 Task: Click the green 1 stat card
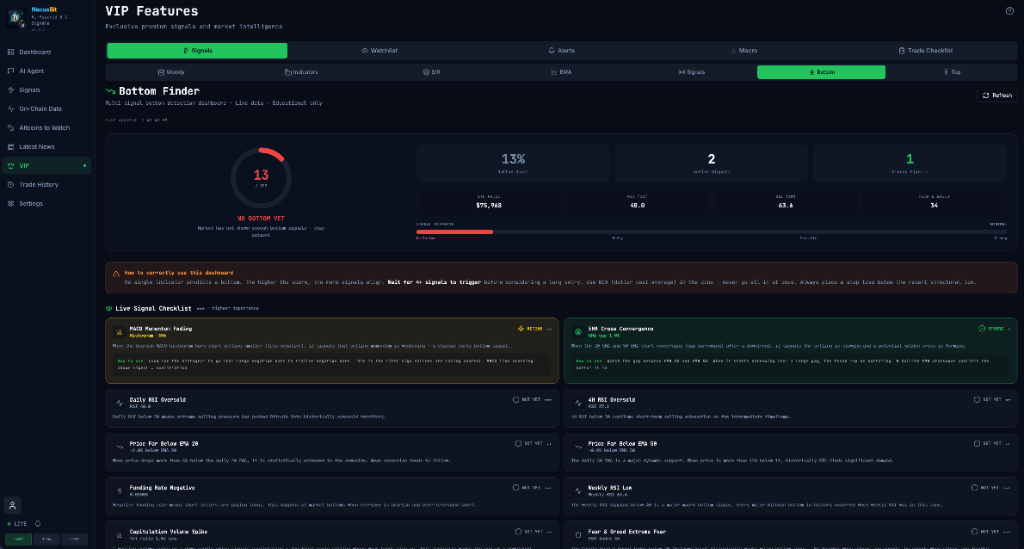click(x=910, y=163)
